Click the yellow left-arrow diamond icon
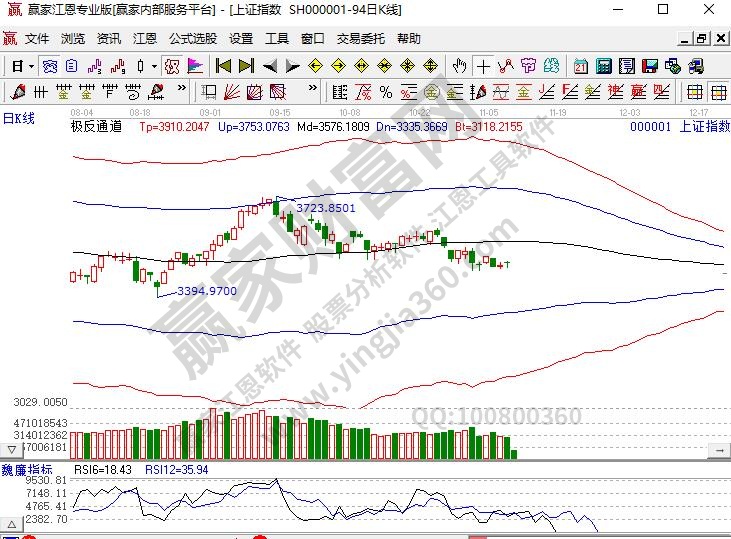 tap(314, 66)
